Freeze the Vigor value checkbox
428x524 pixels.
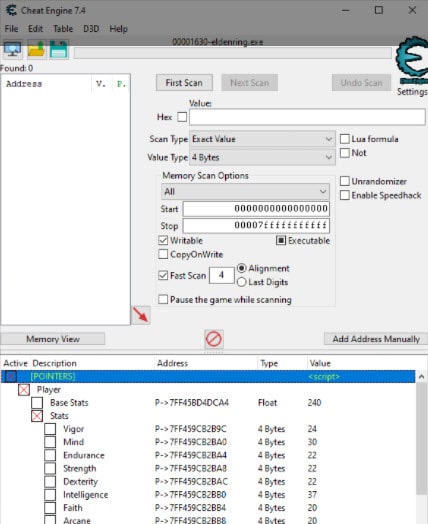(50, 429)
